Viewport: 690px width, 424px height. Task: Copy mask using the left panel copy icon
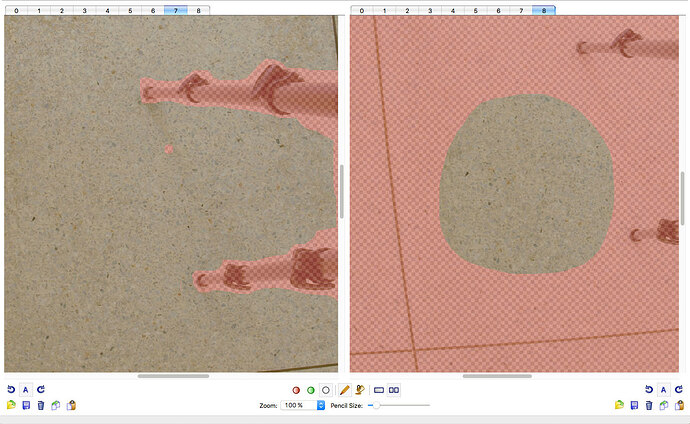click(x=55, y=405)
